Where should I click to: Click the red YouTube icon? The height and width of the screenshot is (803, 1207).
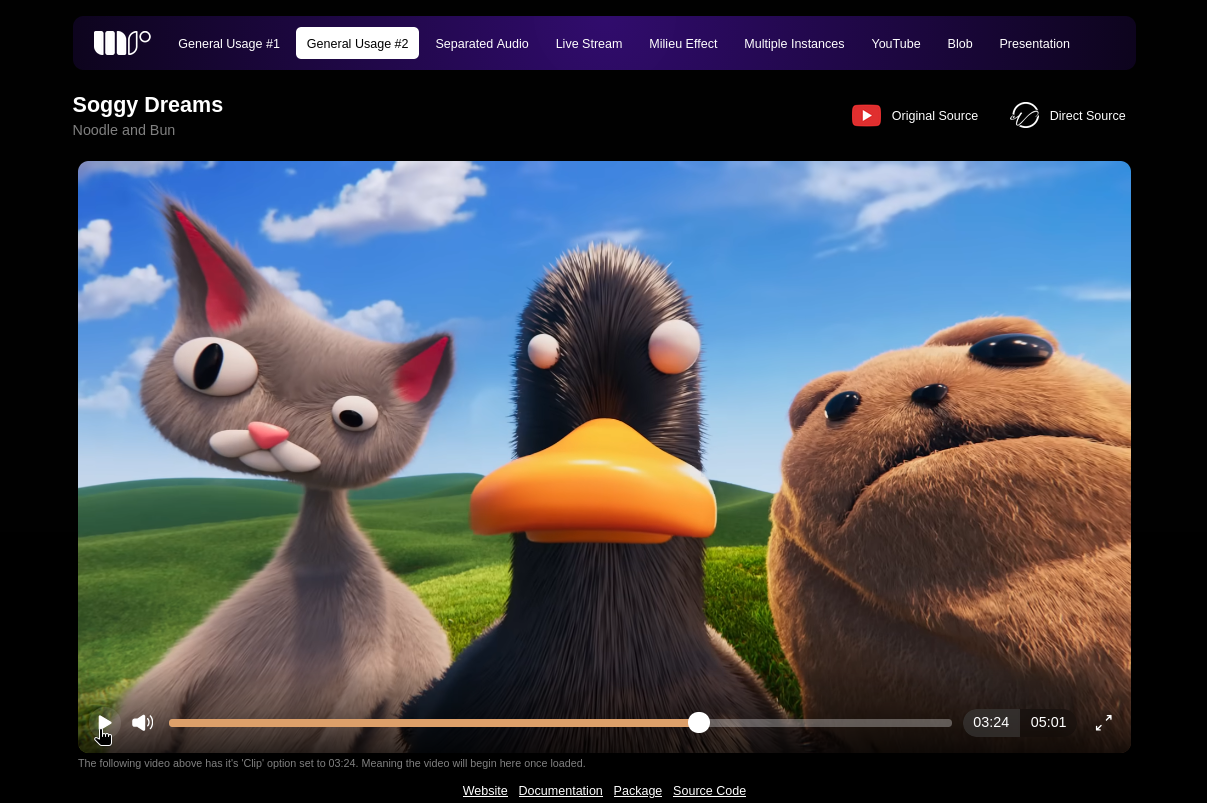[866, 116]
